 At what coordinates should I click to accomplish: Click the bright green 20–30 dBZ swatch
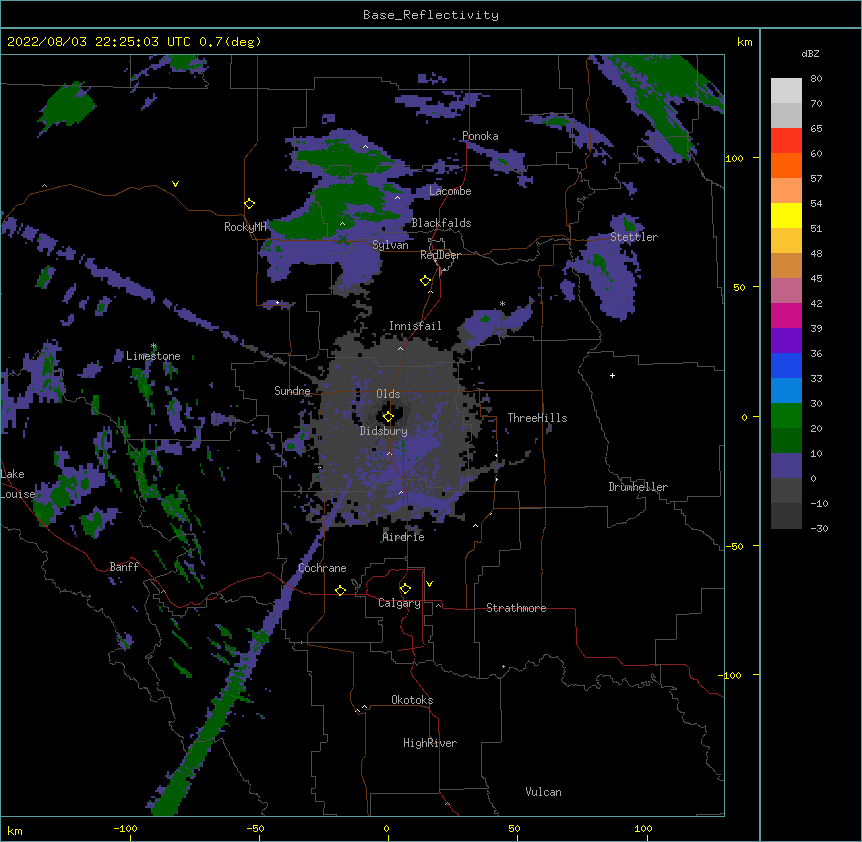786,416
